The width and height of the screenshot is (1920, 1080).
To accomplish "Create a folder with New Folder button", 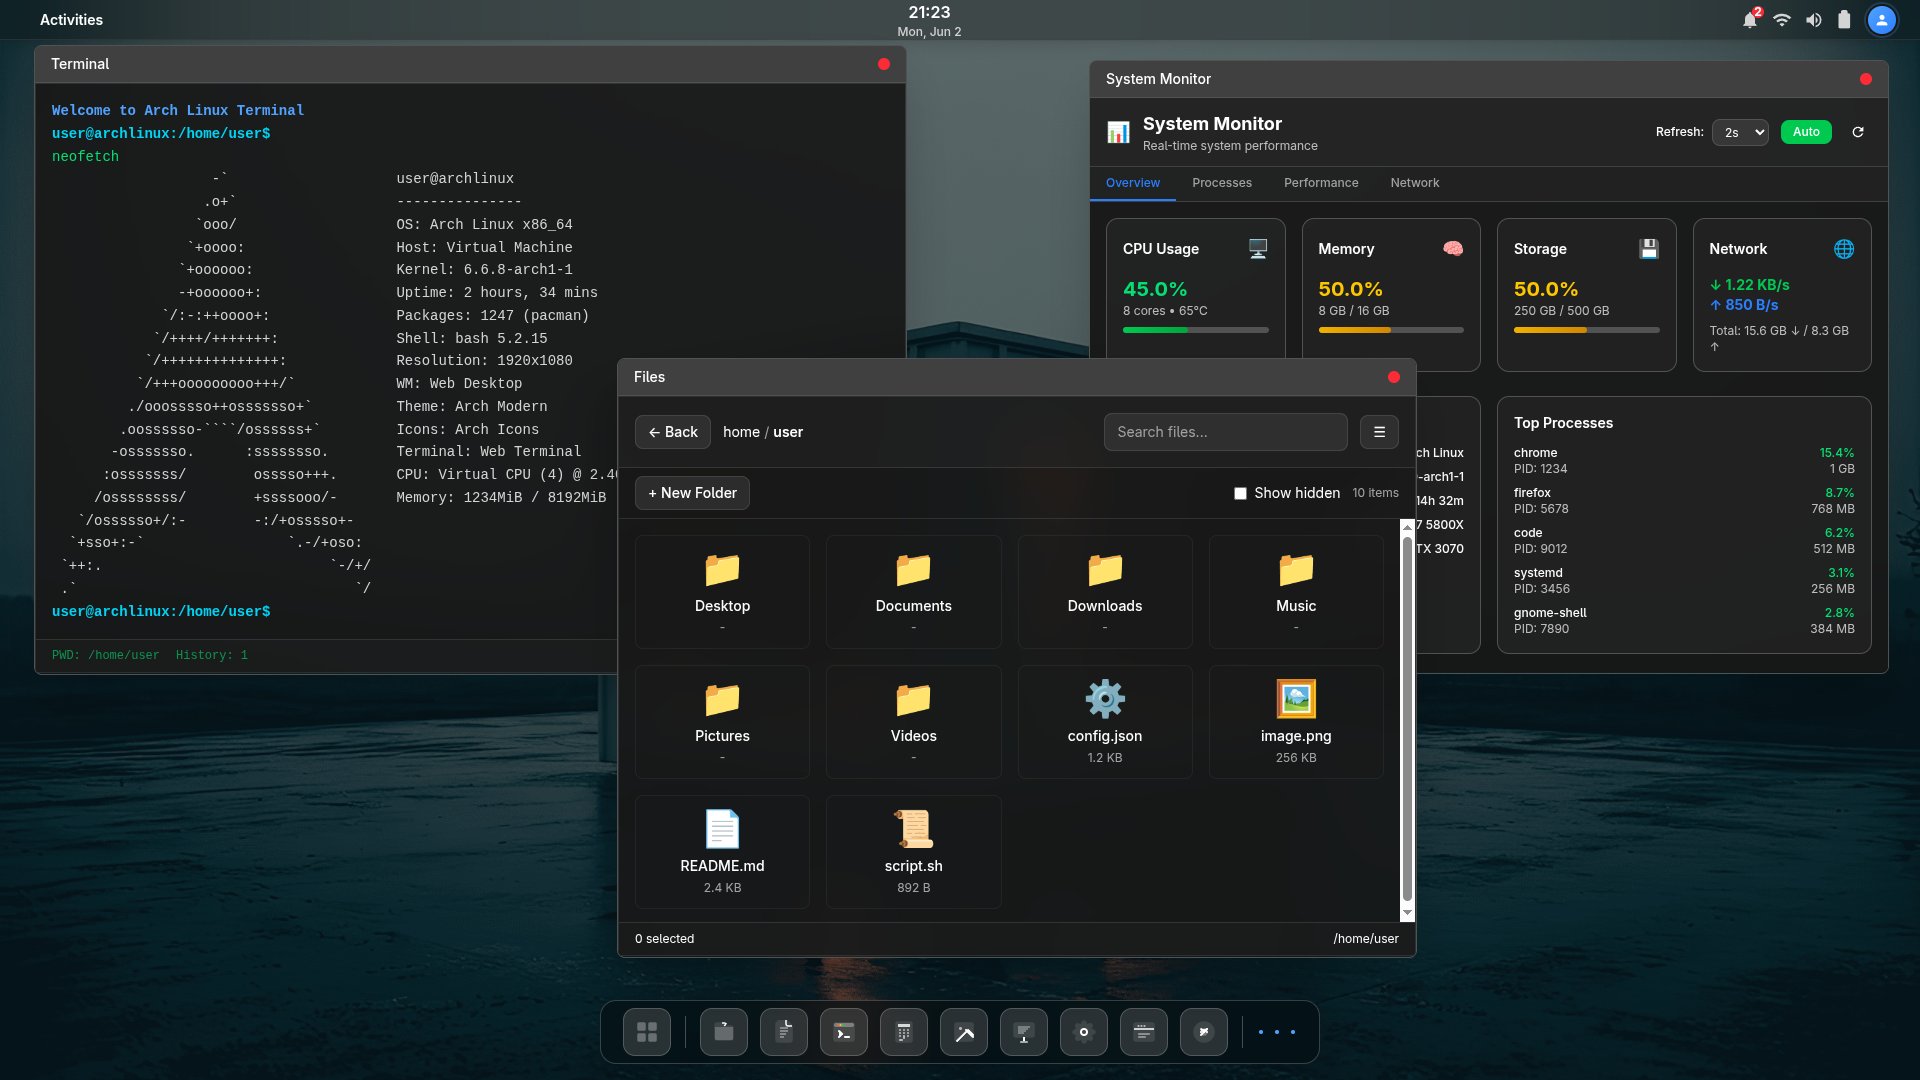I will [x=692, y=493].
